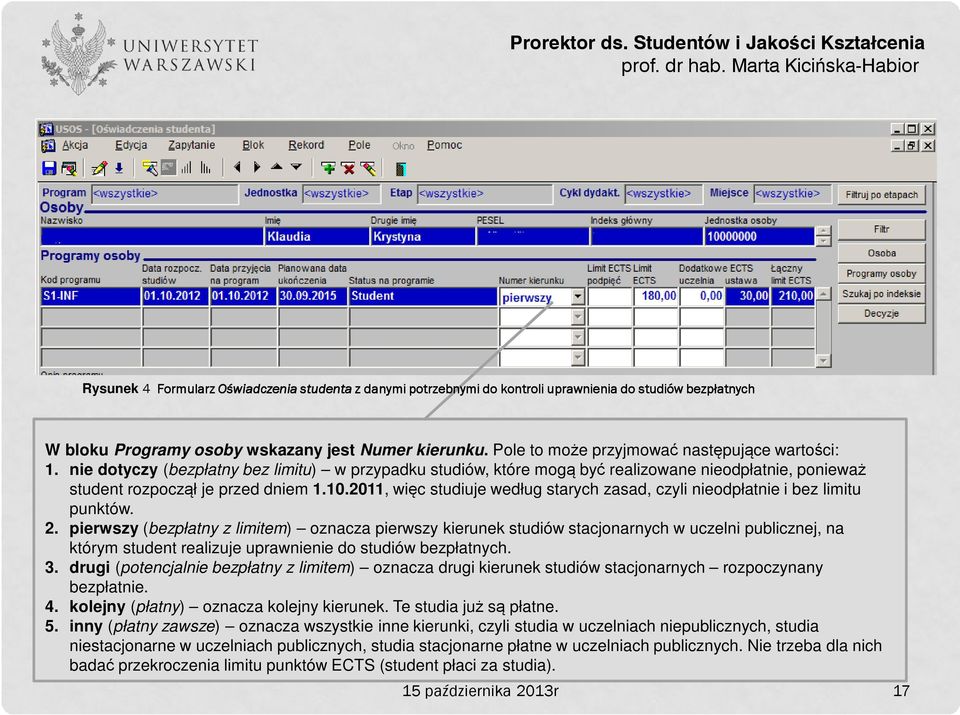960x715 pixels.
Task: Insert a new record with green plus
Action: (328, 168)
